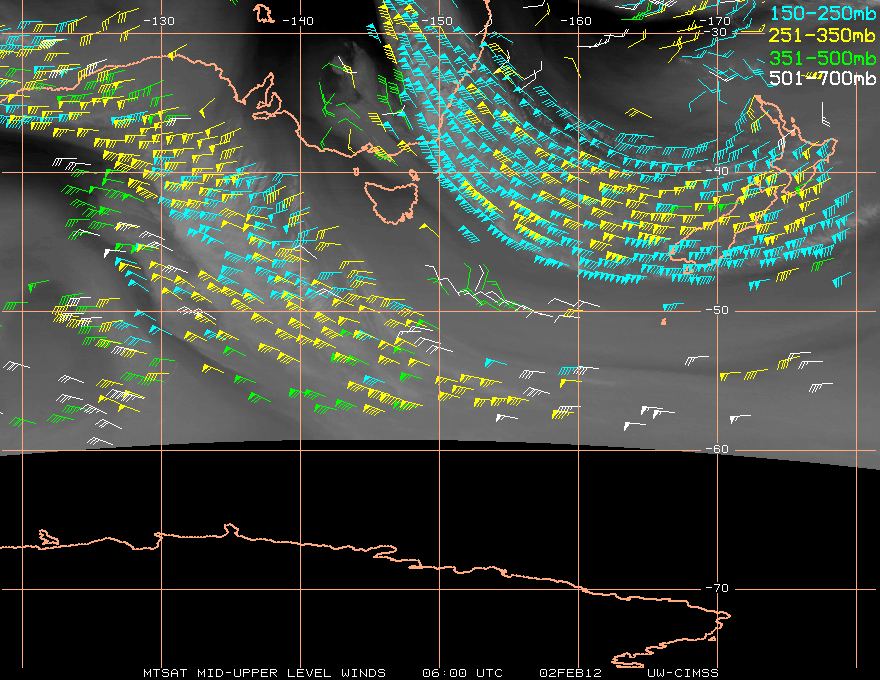Click the -160 longitude label
The width and height of the screenshot is (880, 680).
(576, 21)
